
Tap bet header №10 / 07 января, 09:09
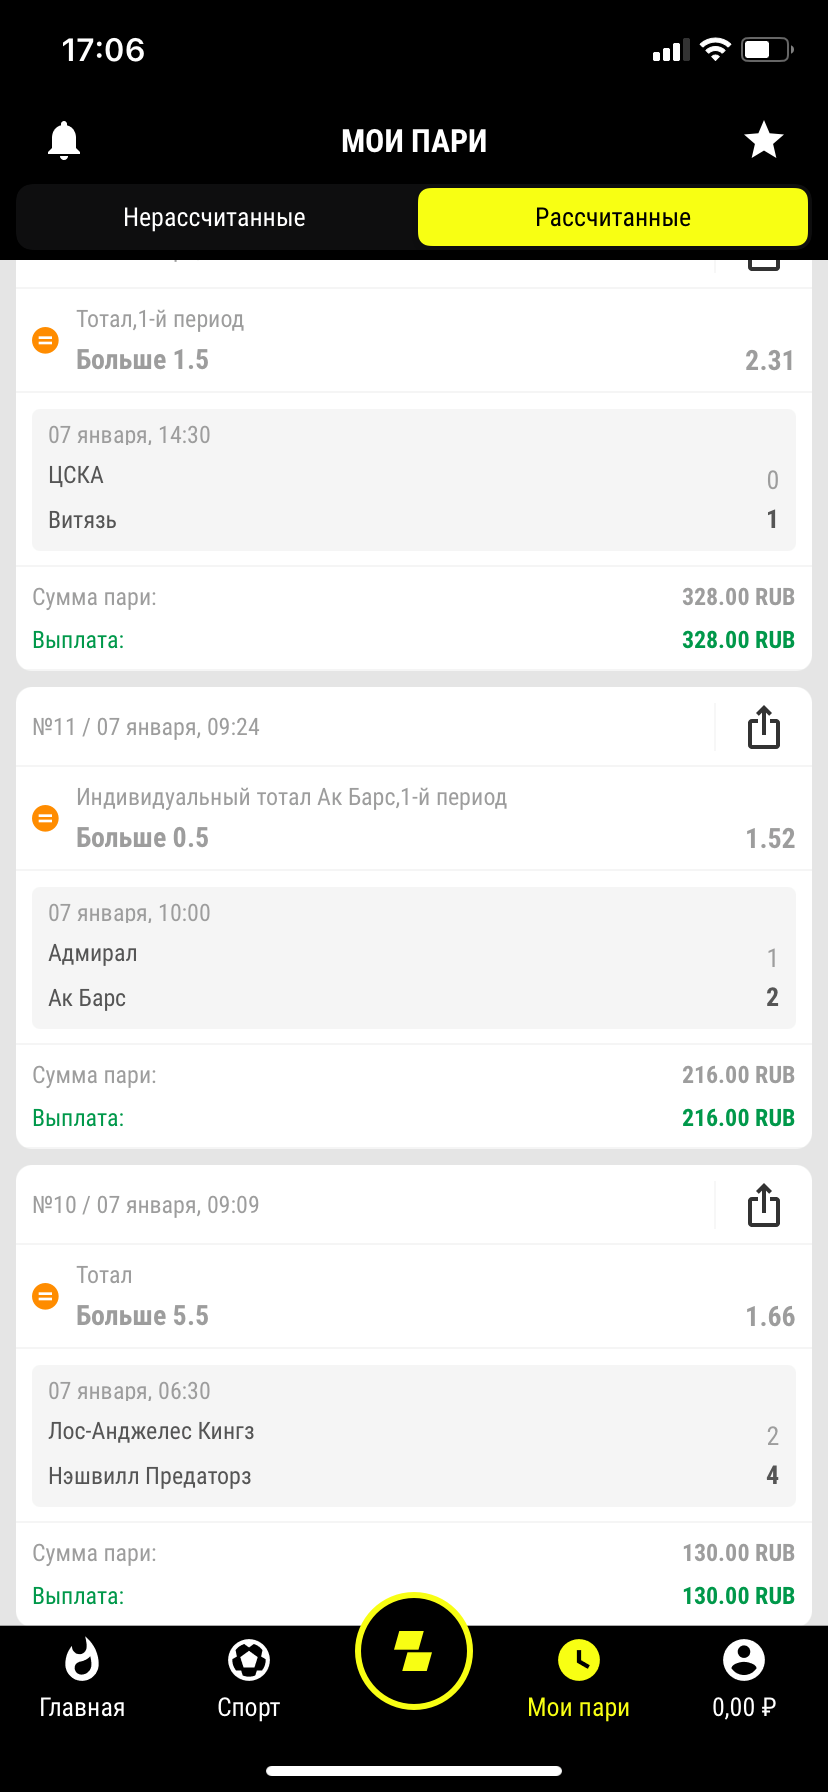click(x=146, y=1206)
